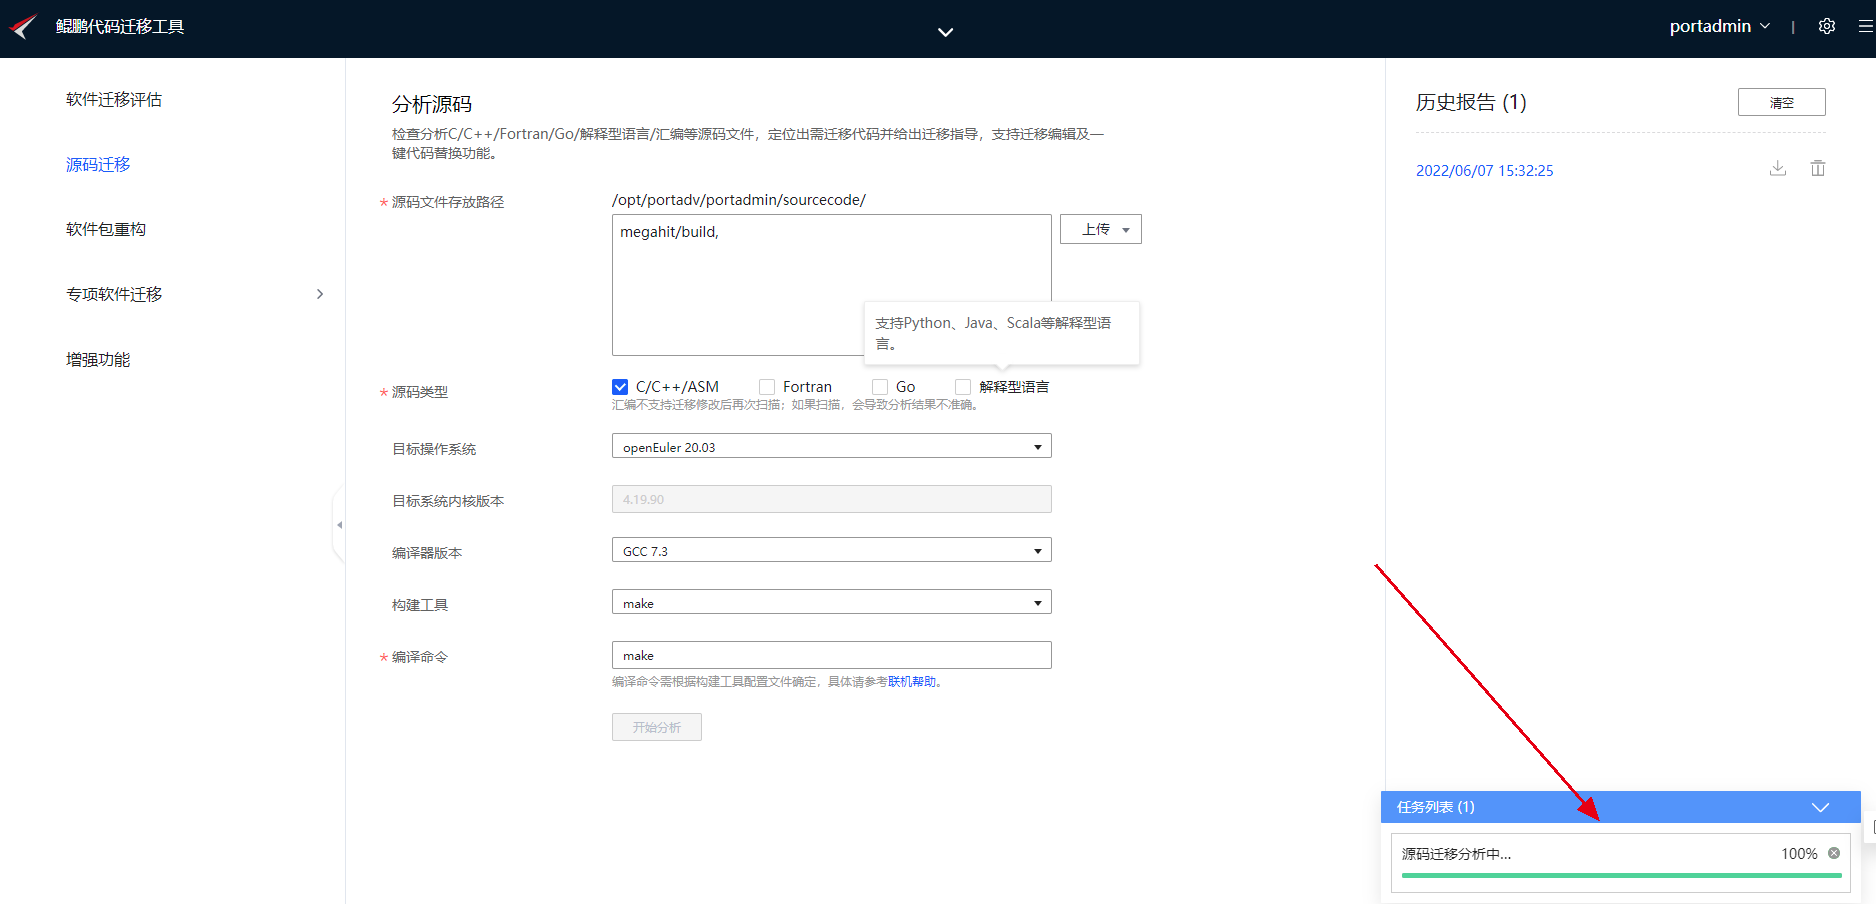Screen dimensions: 1876x904
Task: Uncheck the C/C++/ASM checkbox
Action: pos(620,387)
